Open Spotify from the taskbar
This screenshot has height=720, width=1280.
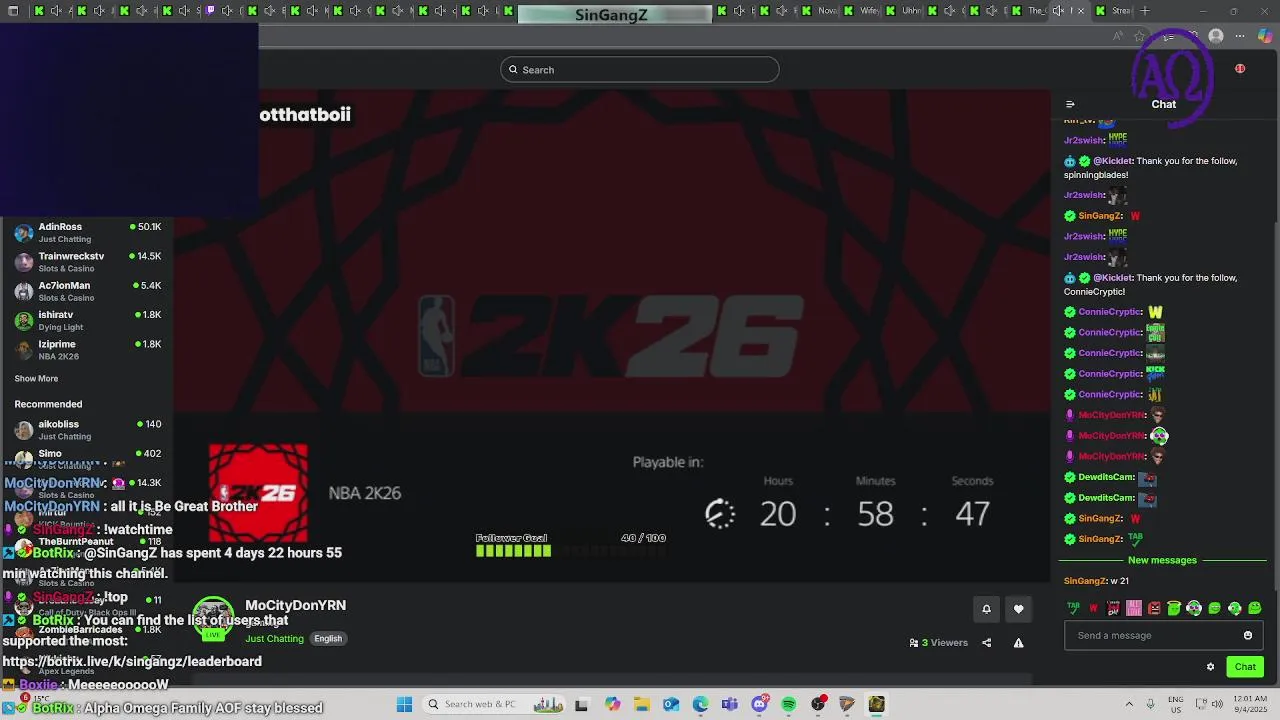[x=789, y=704]
